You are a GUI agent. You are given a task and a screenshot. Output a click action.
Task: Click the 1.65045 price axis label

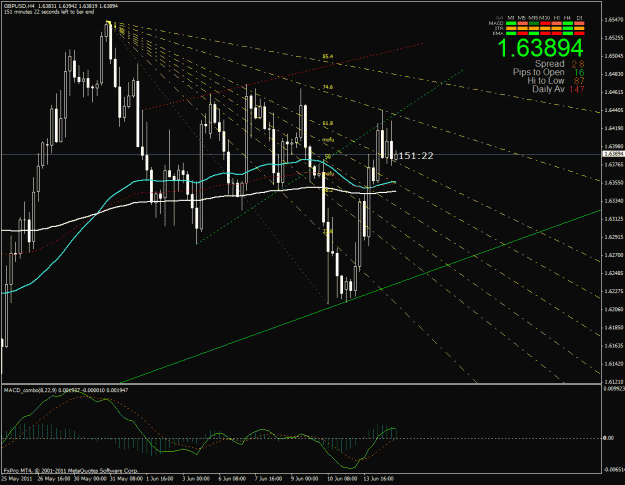click(614, 56)
